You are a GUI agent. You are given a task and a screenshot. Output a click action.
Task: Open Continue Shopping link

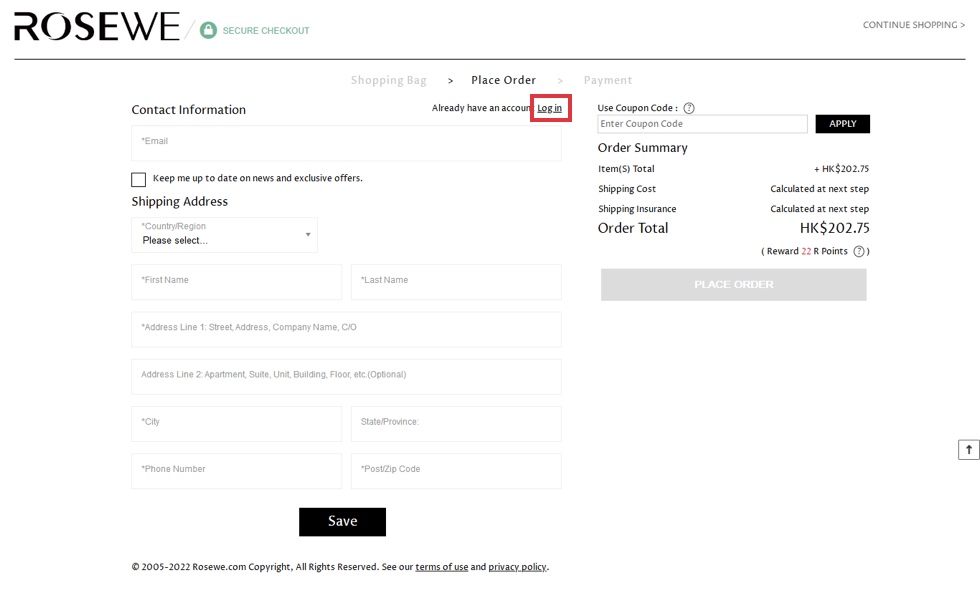pyautogui.click(x=913, y=25)
